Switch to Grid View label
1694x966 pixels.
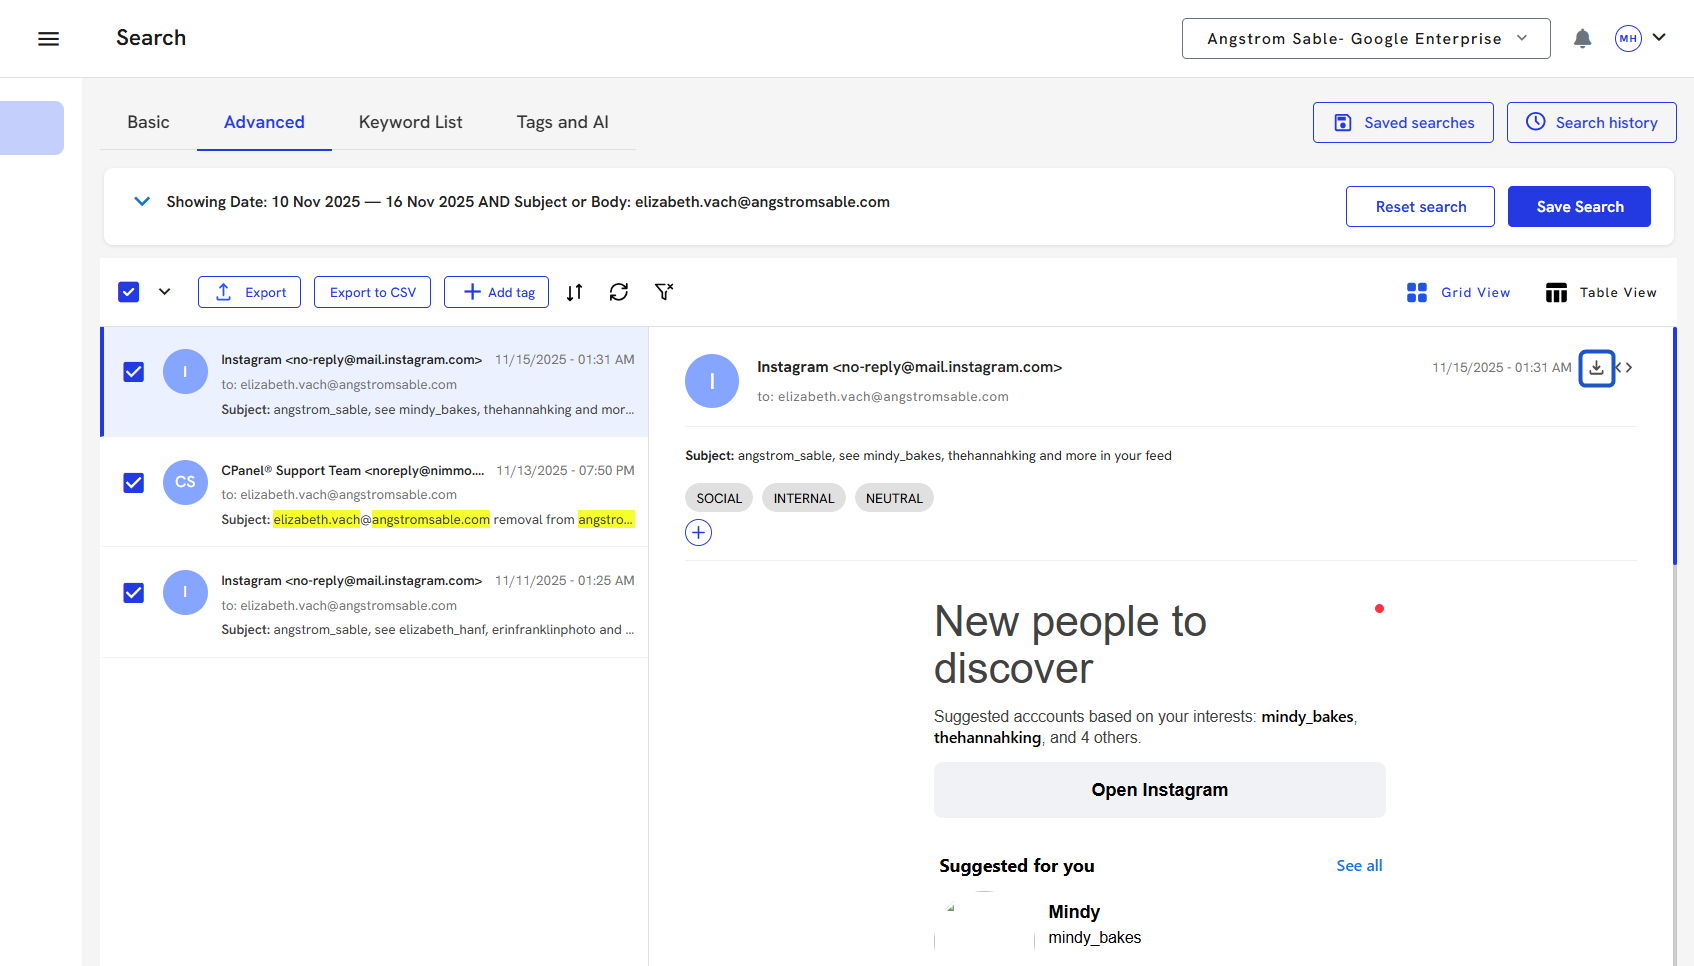(x=1475, y=293)
